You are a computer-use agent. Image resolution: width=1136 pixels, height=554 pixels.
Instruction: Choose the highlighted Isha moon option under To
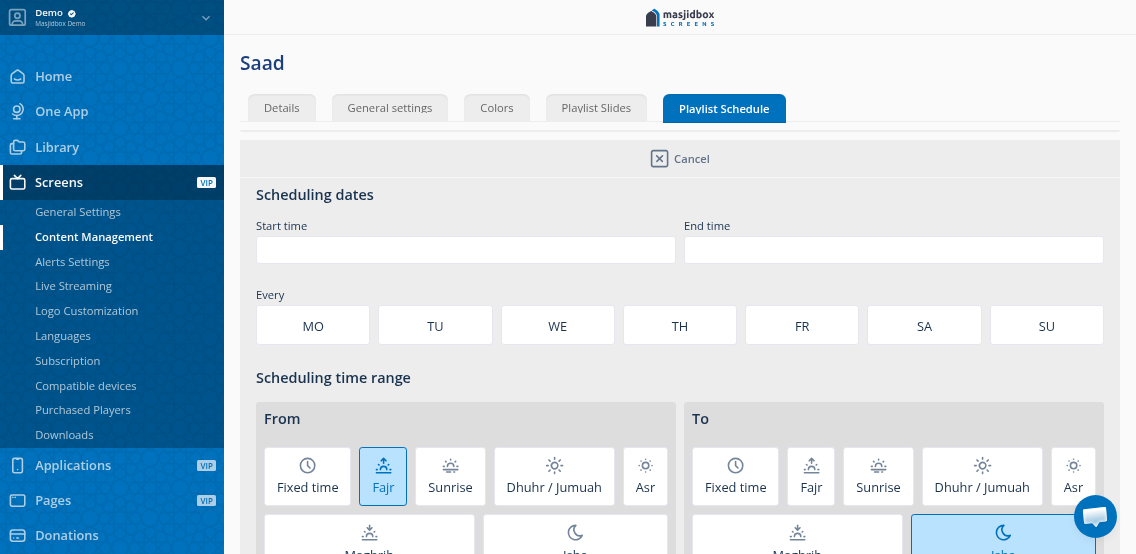1003,534
